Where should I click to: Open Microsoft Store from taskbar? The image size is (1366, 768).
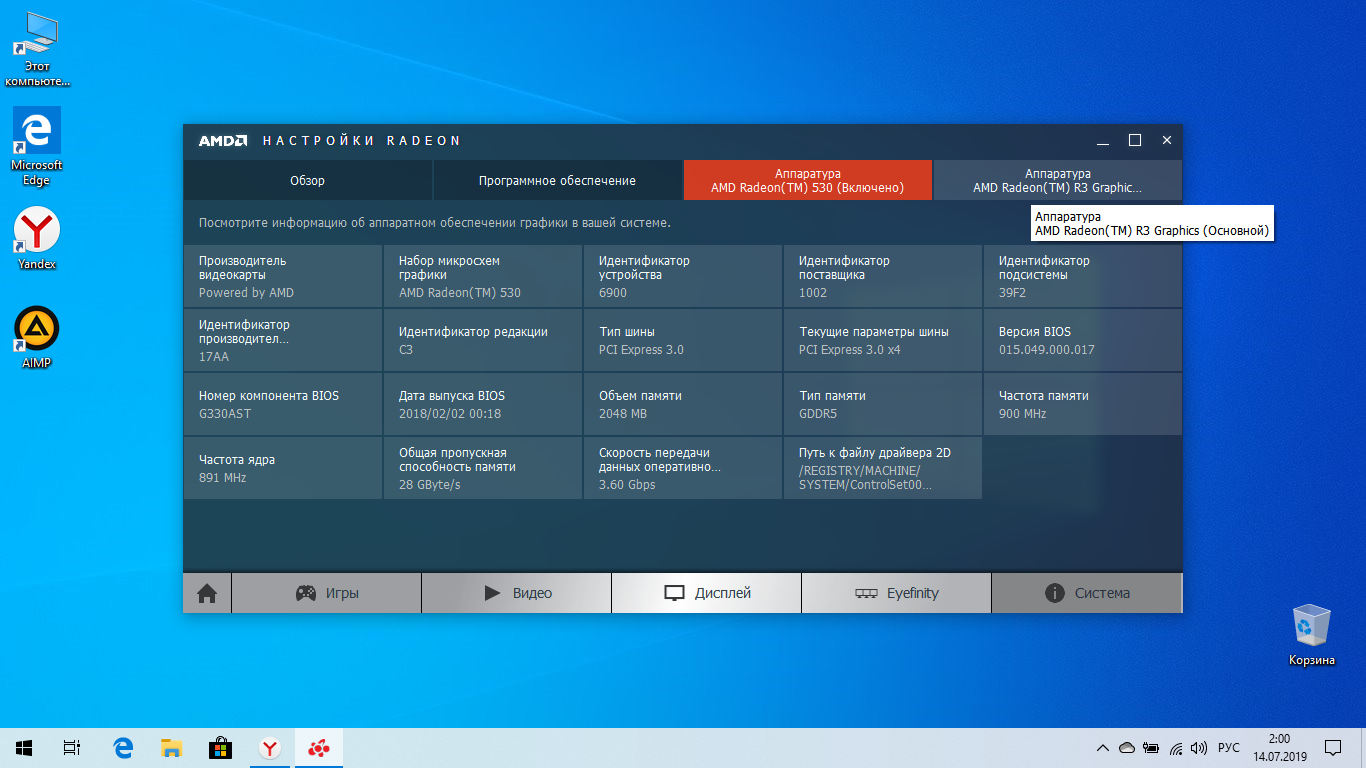pos(220,747)
